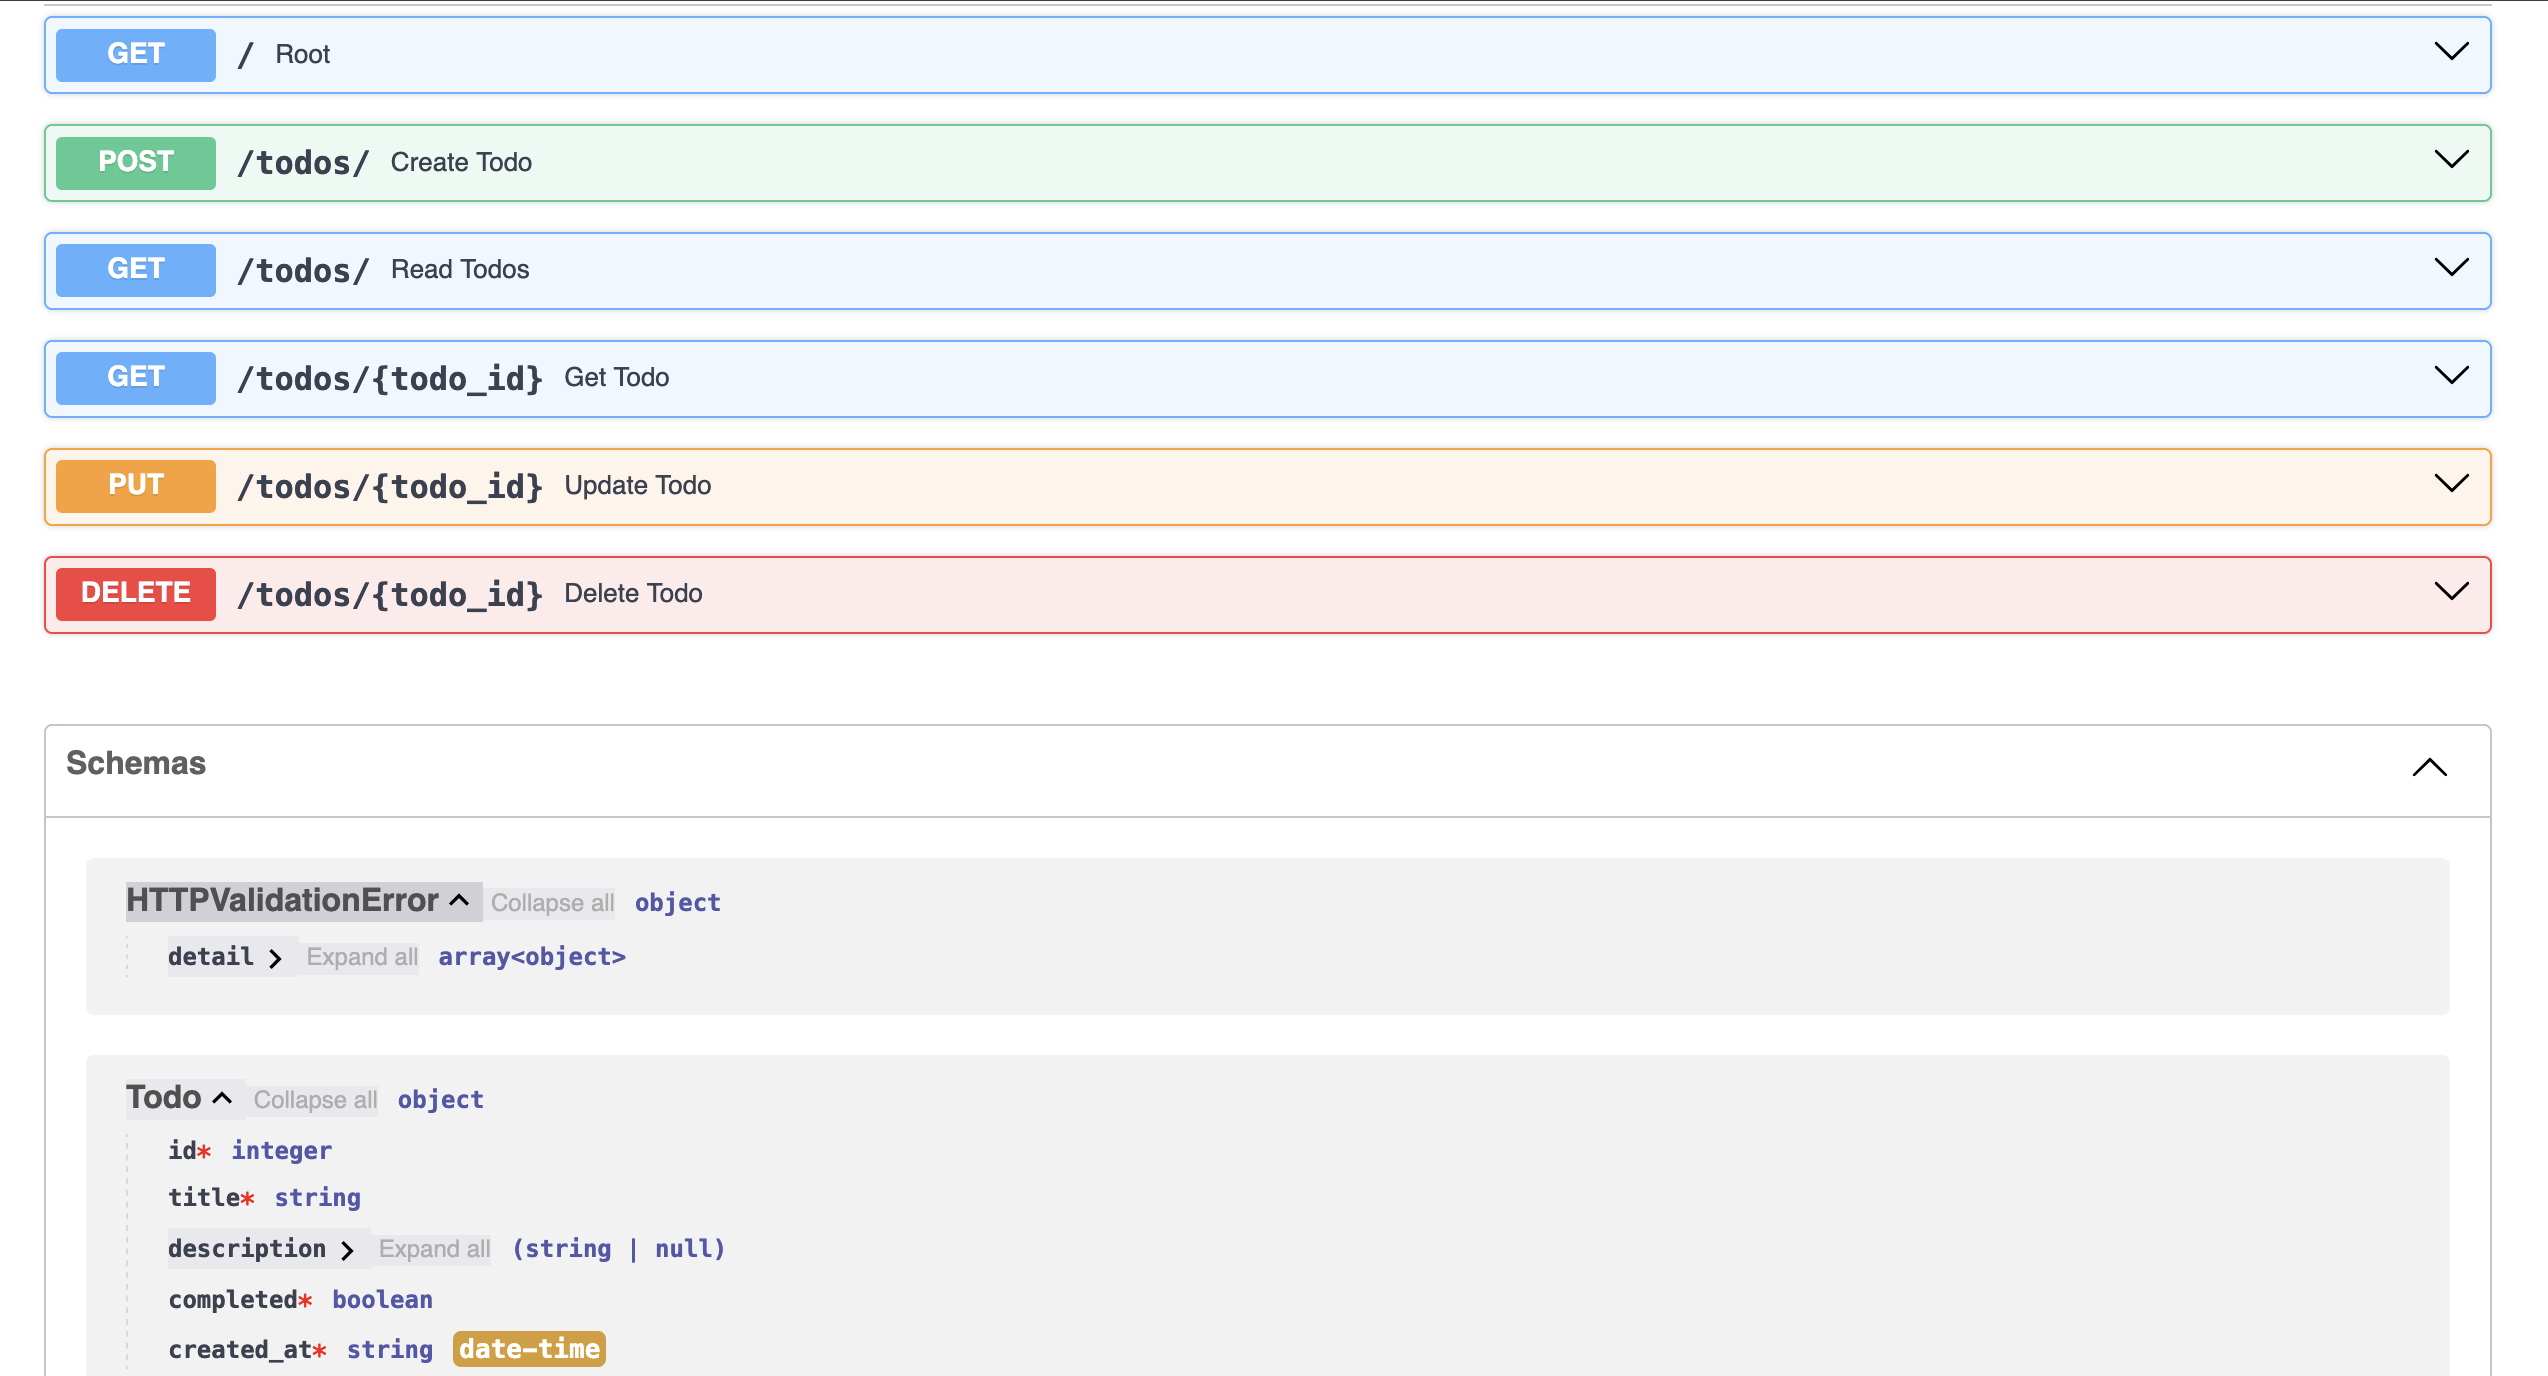Select the /todos/ path text on Create Todo

(x=301, y=161)
